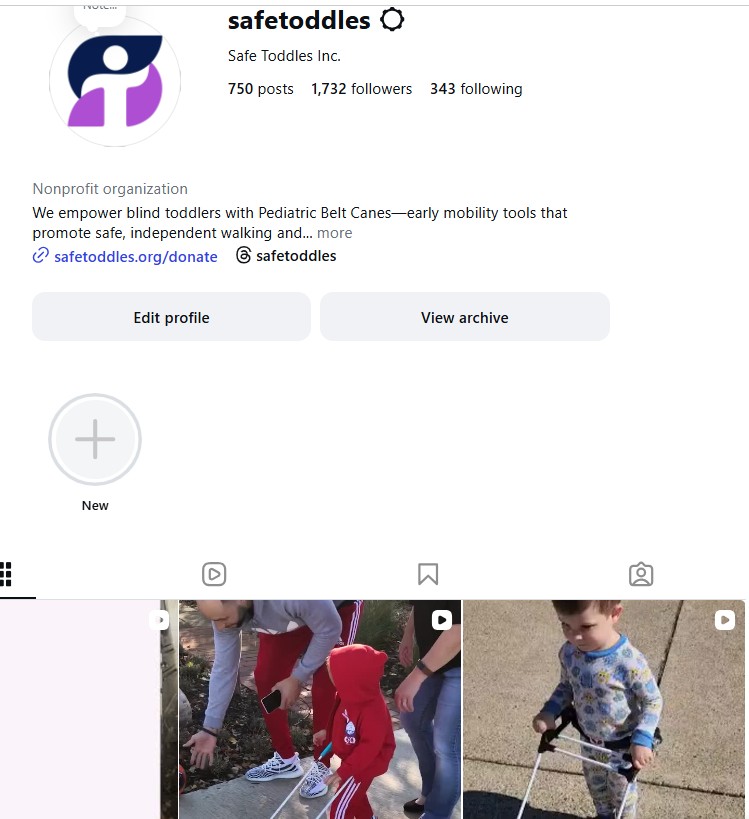Open the settings gear next to safetoddles
The width and height of the screenshot is (749, 819).
click(392, 20)
